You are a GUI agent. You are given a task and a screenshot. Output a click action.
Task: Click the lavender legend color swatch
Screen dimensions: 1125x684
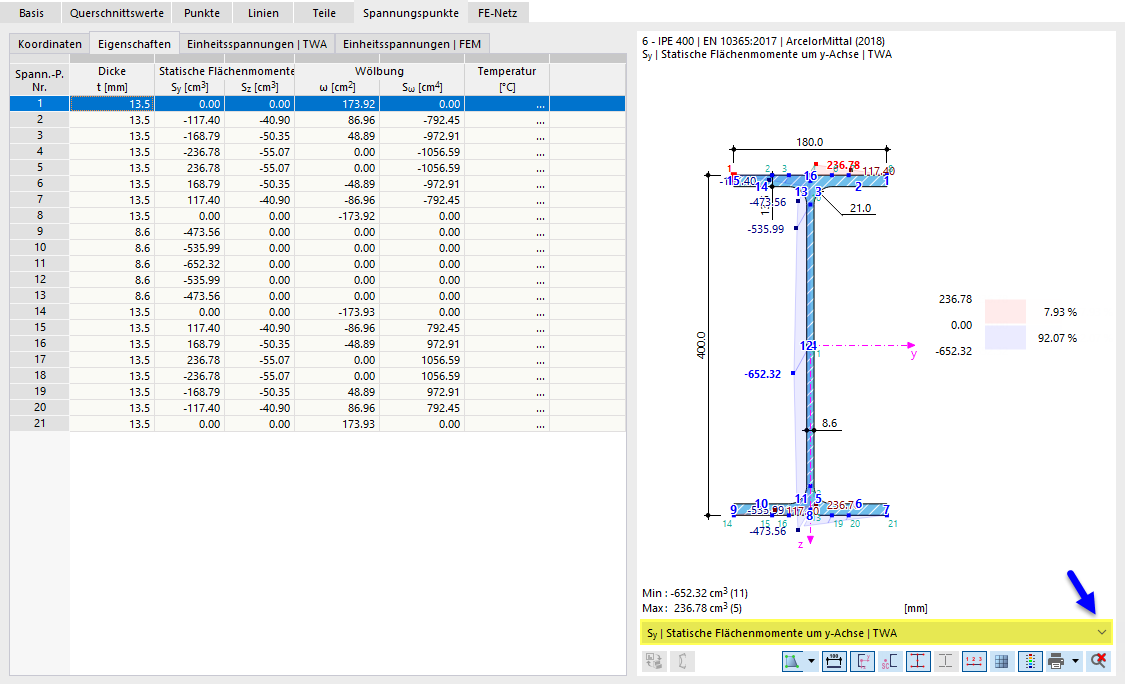point(1004,337)
